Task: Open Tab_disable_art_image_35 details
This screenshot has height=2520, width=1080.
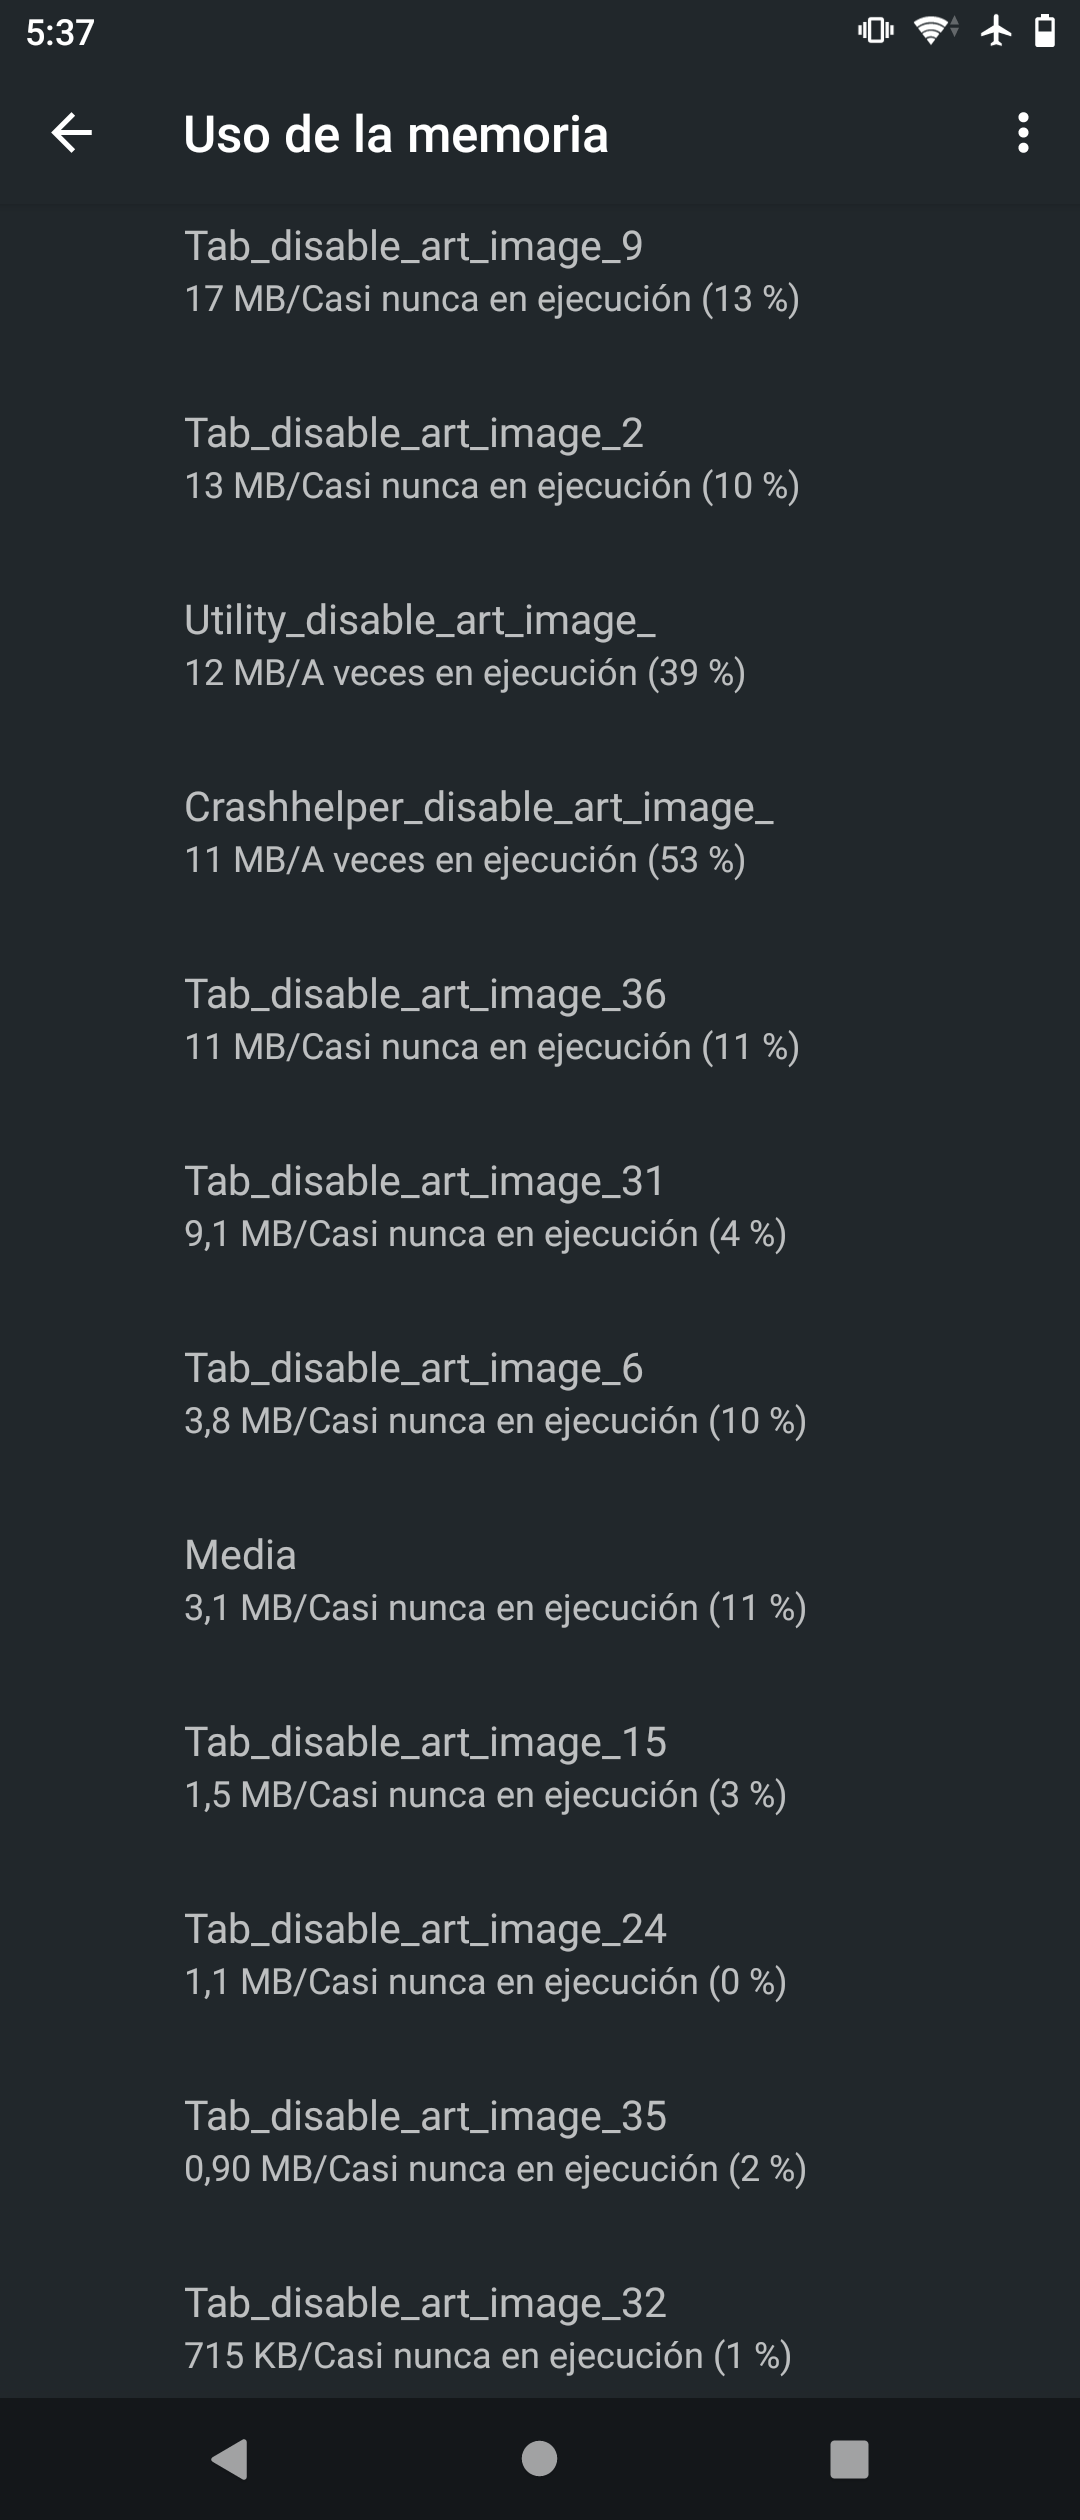Action: click(x=540, y=2142)
